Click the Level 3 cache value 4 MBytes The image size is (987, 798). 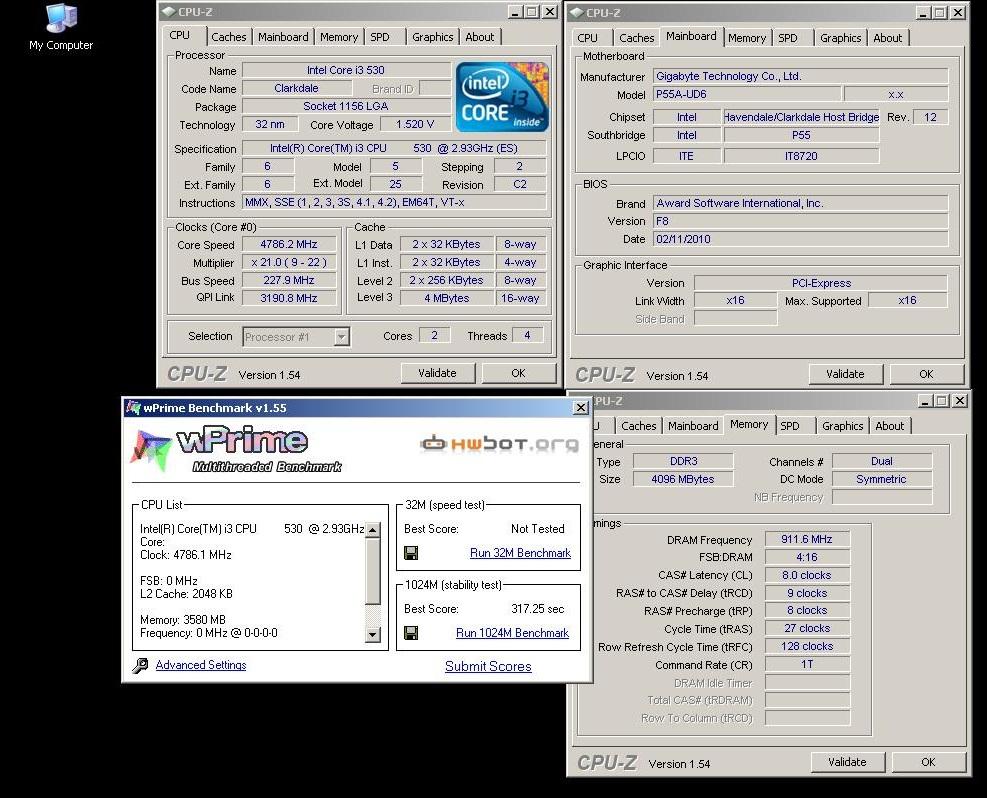446,298
